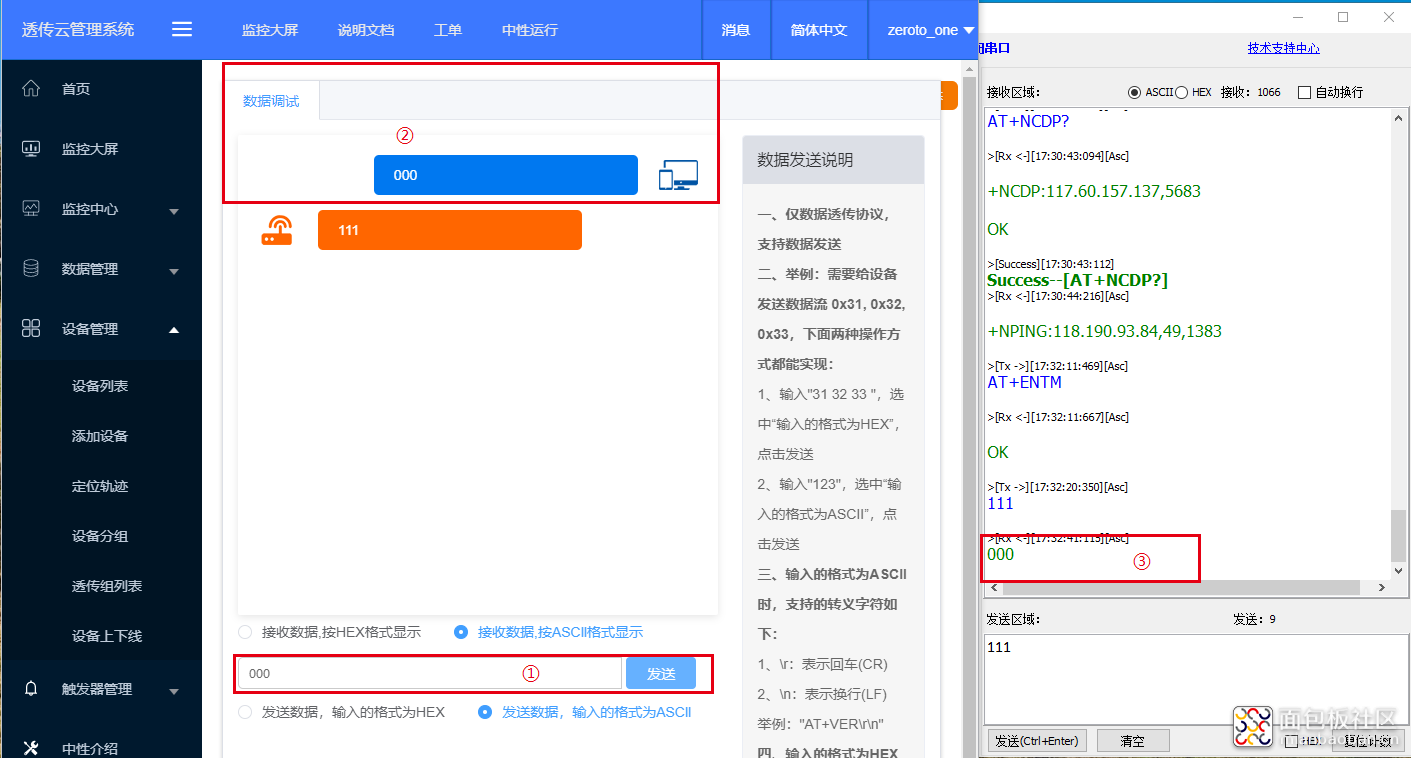Expand the 数据管理 sidebar submenu arrow
The image size is (1411, 758).
point(174,271)
